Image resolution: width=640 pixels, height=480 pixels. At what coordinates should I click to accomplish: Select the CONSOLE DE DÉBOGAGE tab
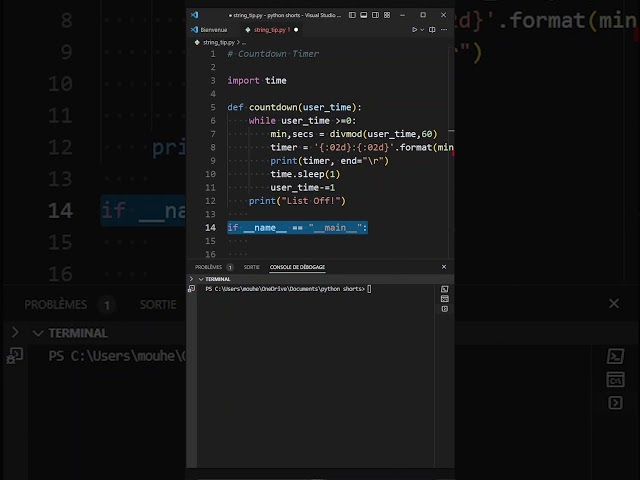click(297, 267)
